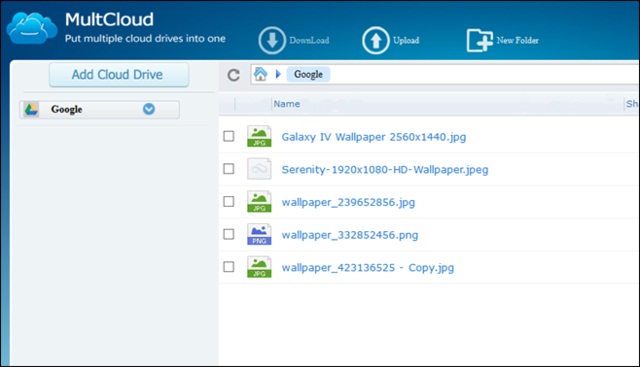This screenshot has height=367, width=640.
Task: Sort by the Name column header
Action: pos(287,104)
